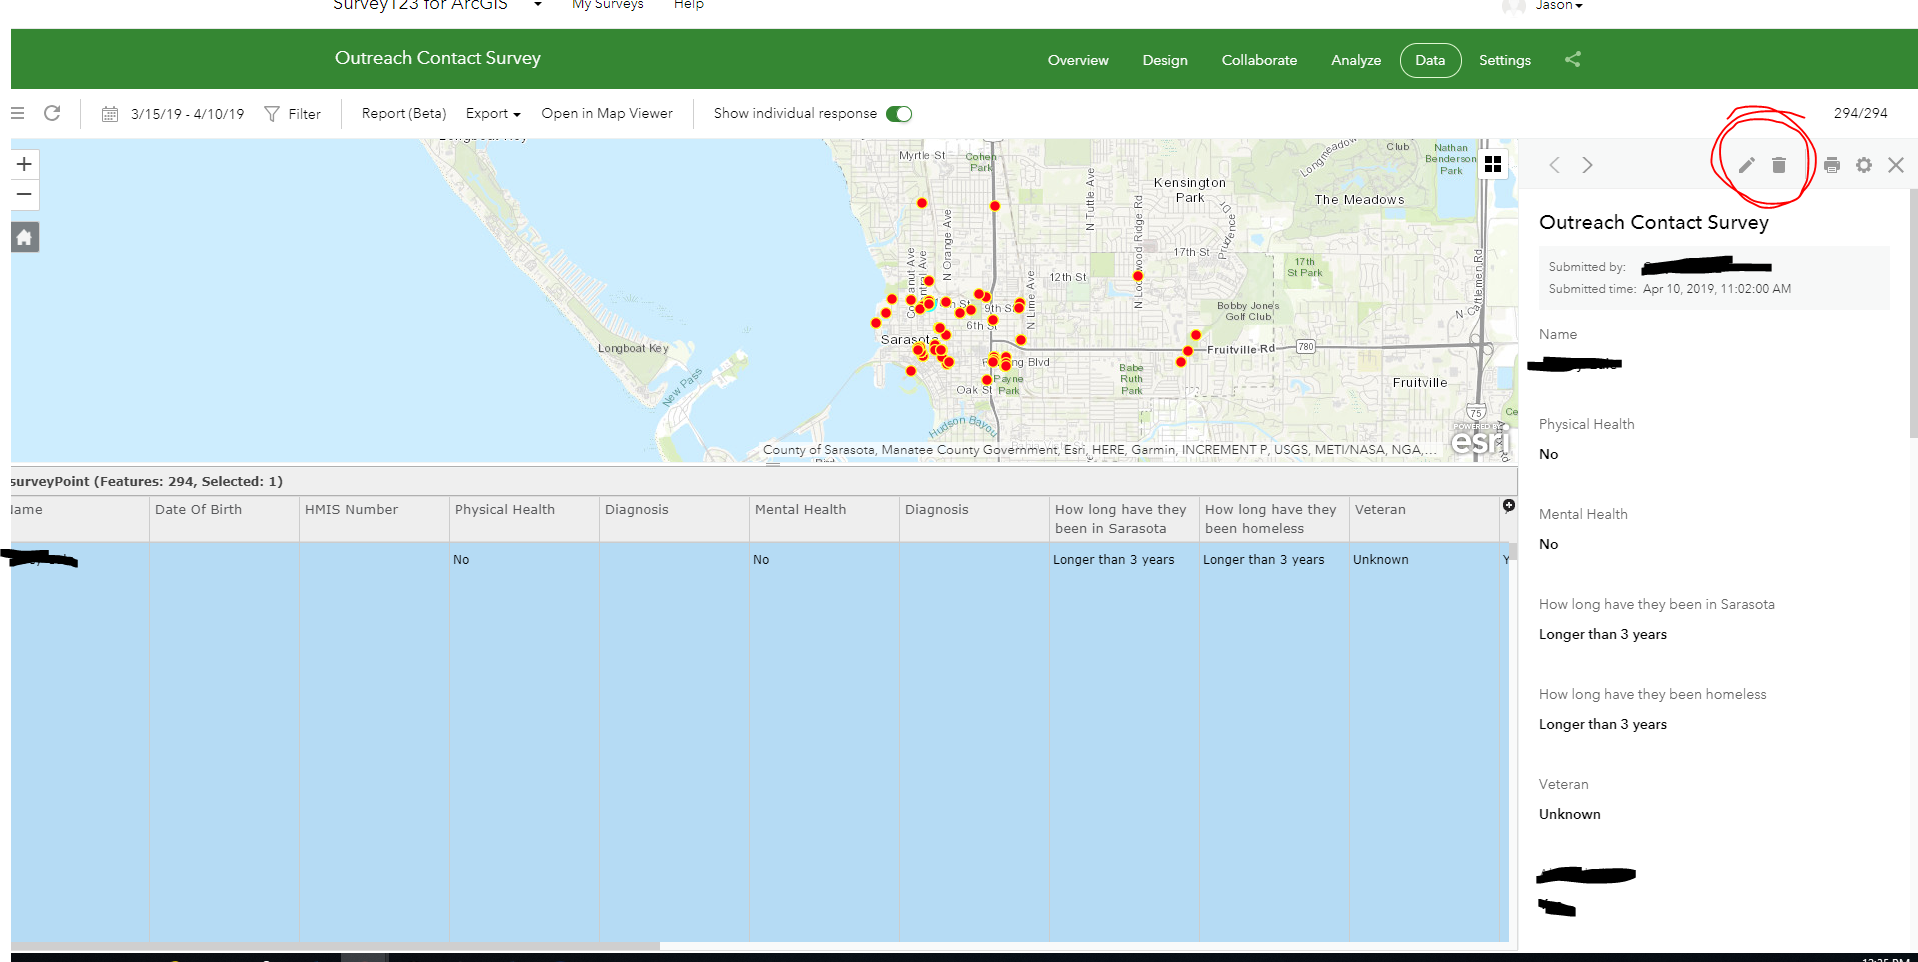Switch to the Overview tab
Screen dimensions: 1918x962
click(1078, 60)
